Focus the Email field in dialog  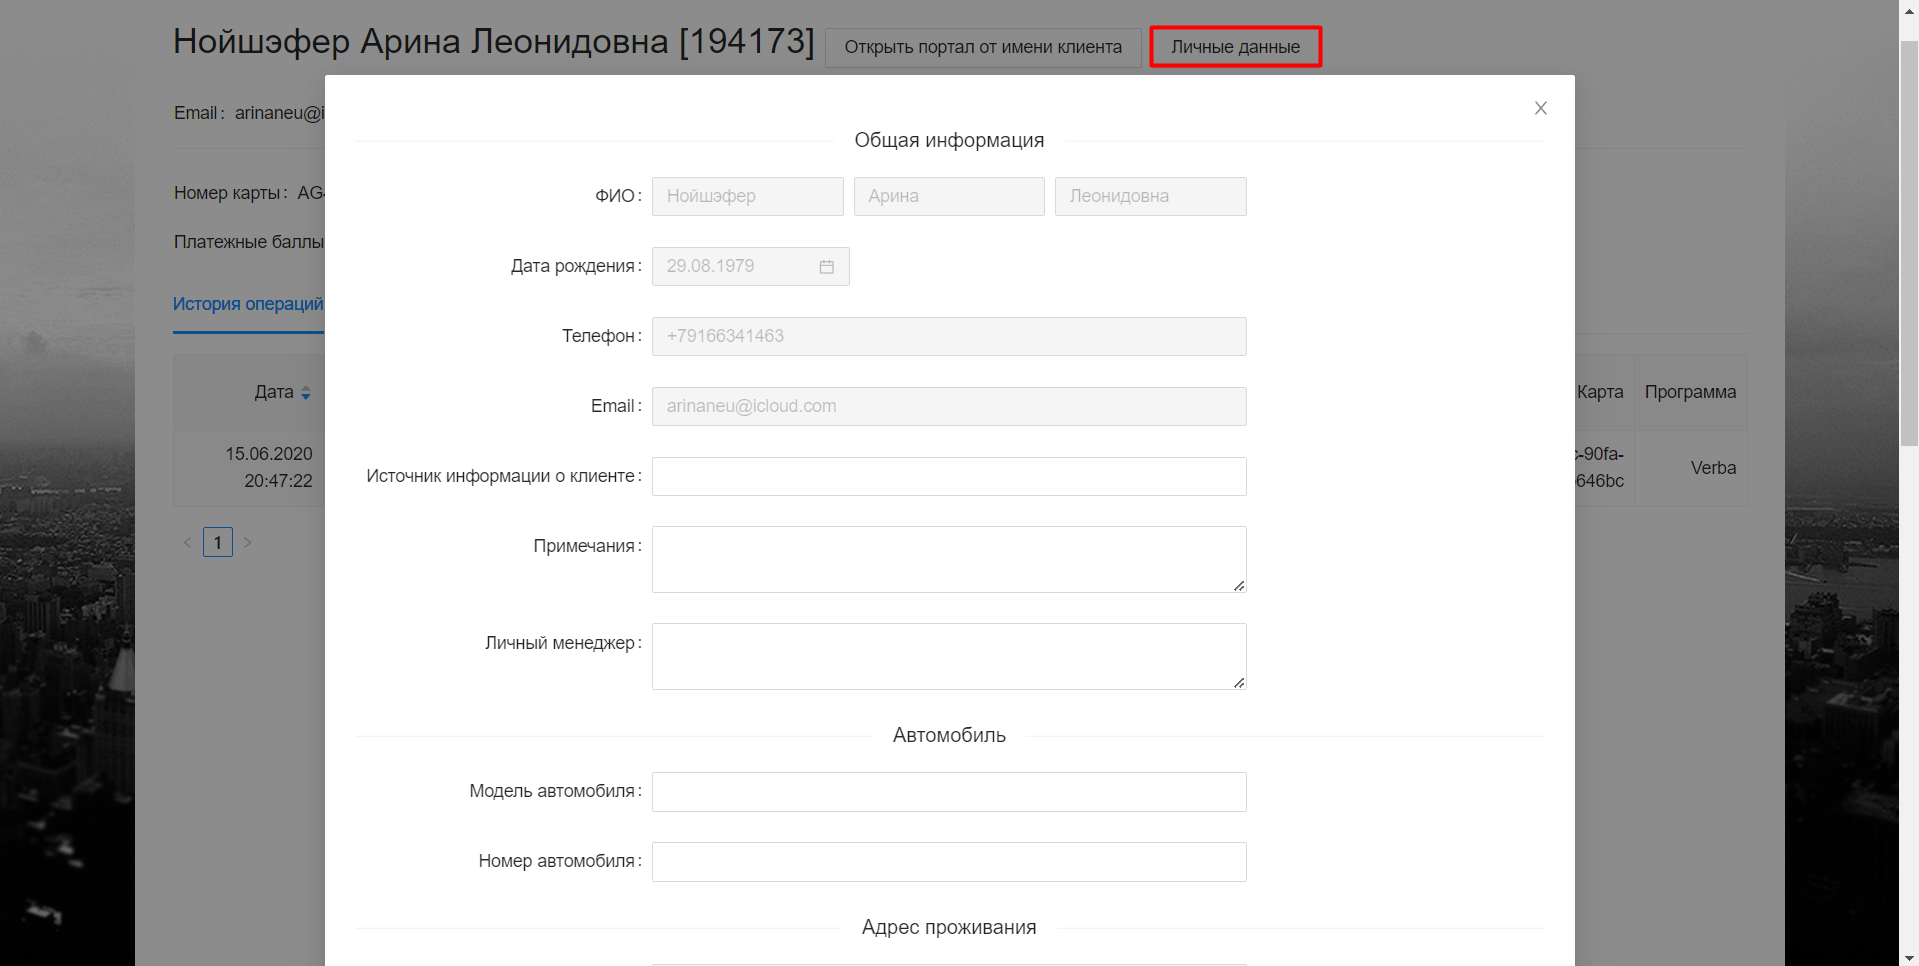[948, 406]
